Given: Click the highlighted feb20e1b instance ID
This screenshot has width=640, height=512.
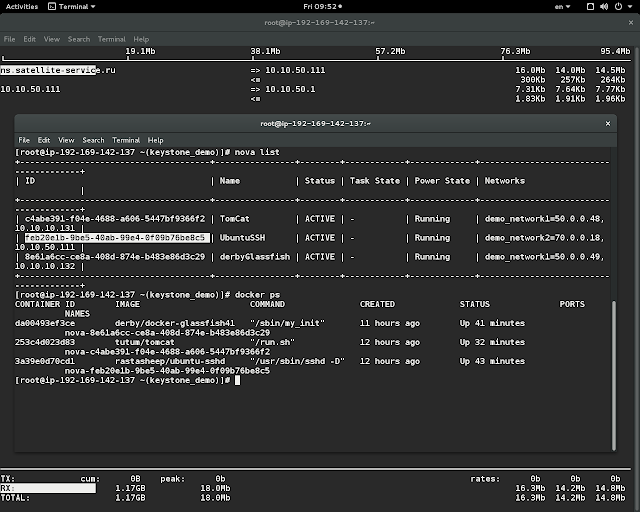Looking at the screenshot, I should (x=117, y=238).
